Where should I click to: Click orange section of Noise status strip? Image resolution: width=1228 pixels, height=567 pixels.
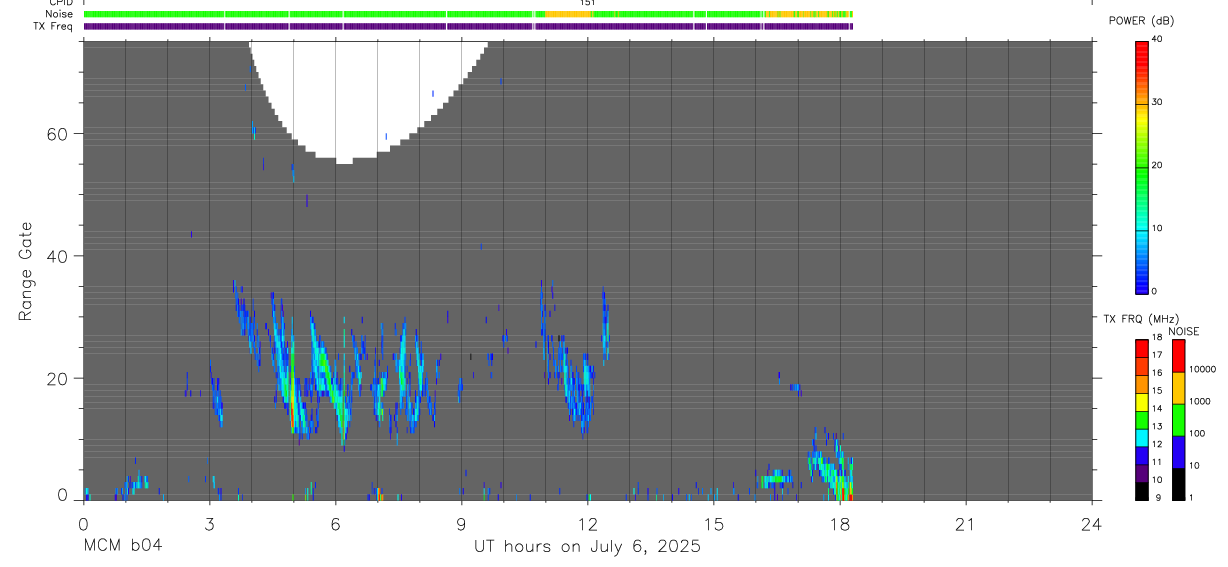[x=570, y=14]
